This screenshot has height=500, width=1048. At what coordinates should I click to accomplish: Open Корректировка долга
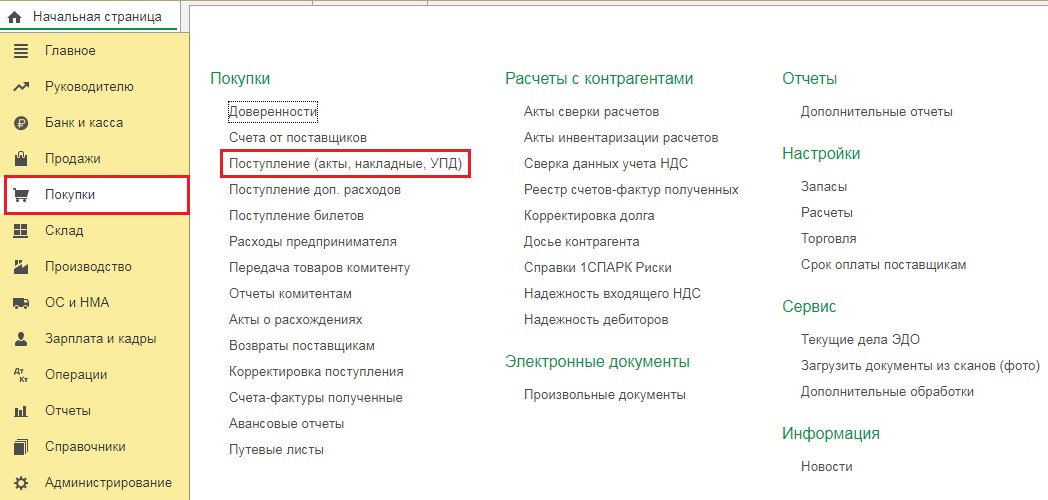pos(589,216)
